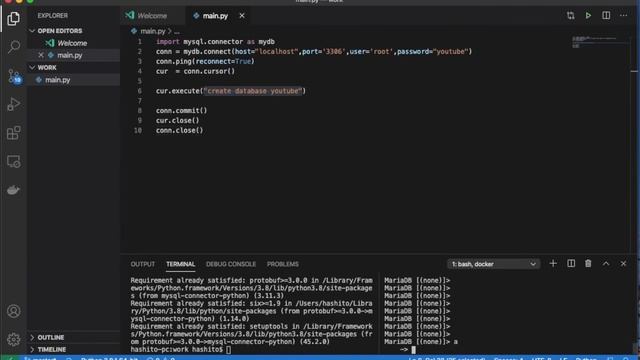Image resolution: width=640 pixels, height=360 pixels.
Task: Click line number 1 in the gutter
Action: [x=140, y=42]
